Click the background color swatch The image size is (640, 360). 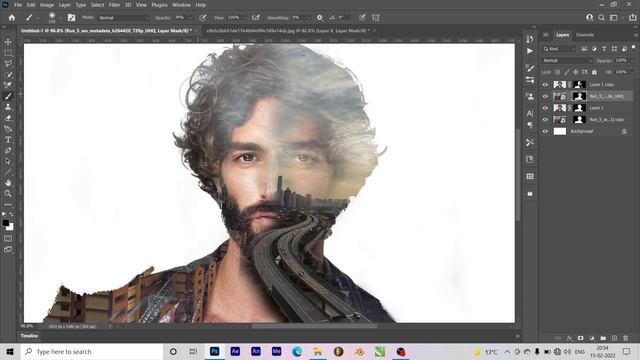(10, 227)
